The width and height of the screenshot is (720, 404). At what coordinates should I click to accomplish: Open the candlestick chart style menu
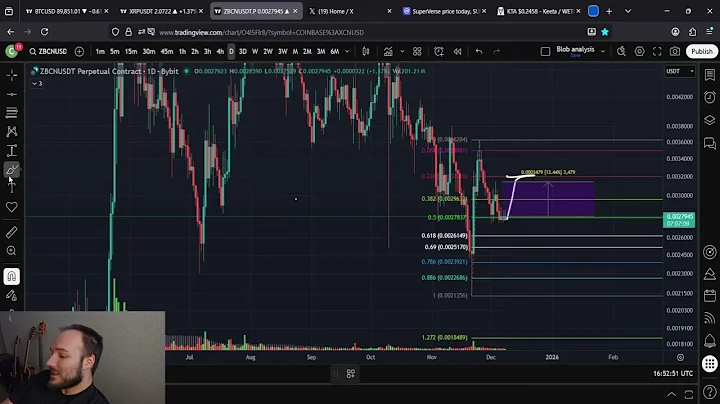(366, 51)
